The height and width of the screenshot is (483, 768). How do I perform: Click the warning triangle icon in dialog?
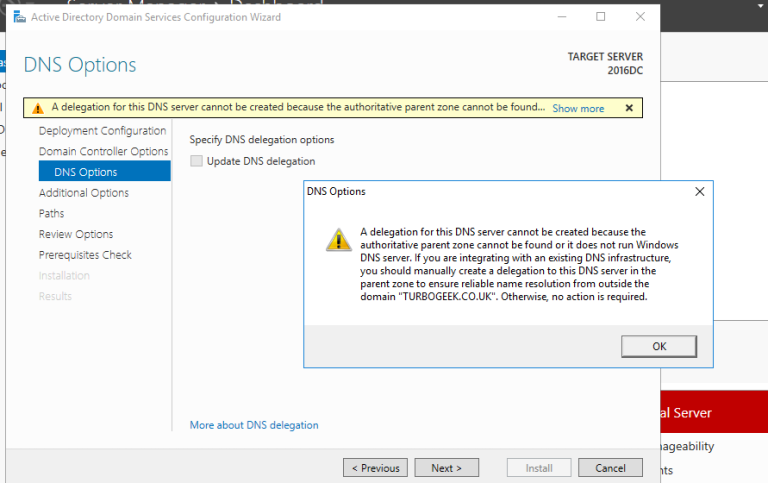click(338, 240)
